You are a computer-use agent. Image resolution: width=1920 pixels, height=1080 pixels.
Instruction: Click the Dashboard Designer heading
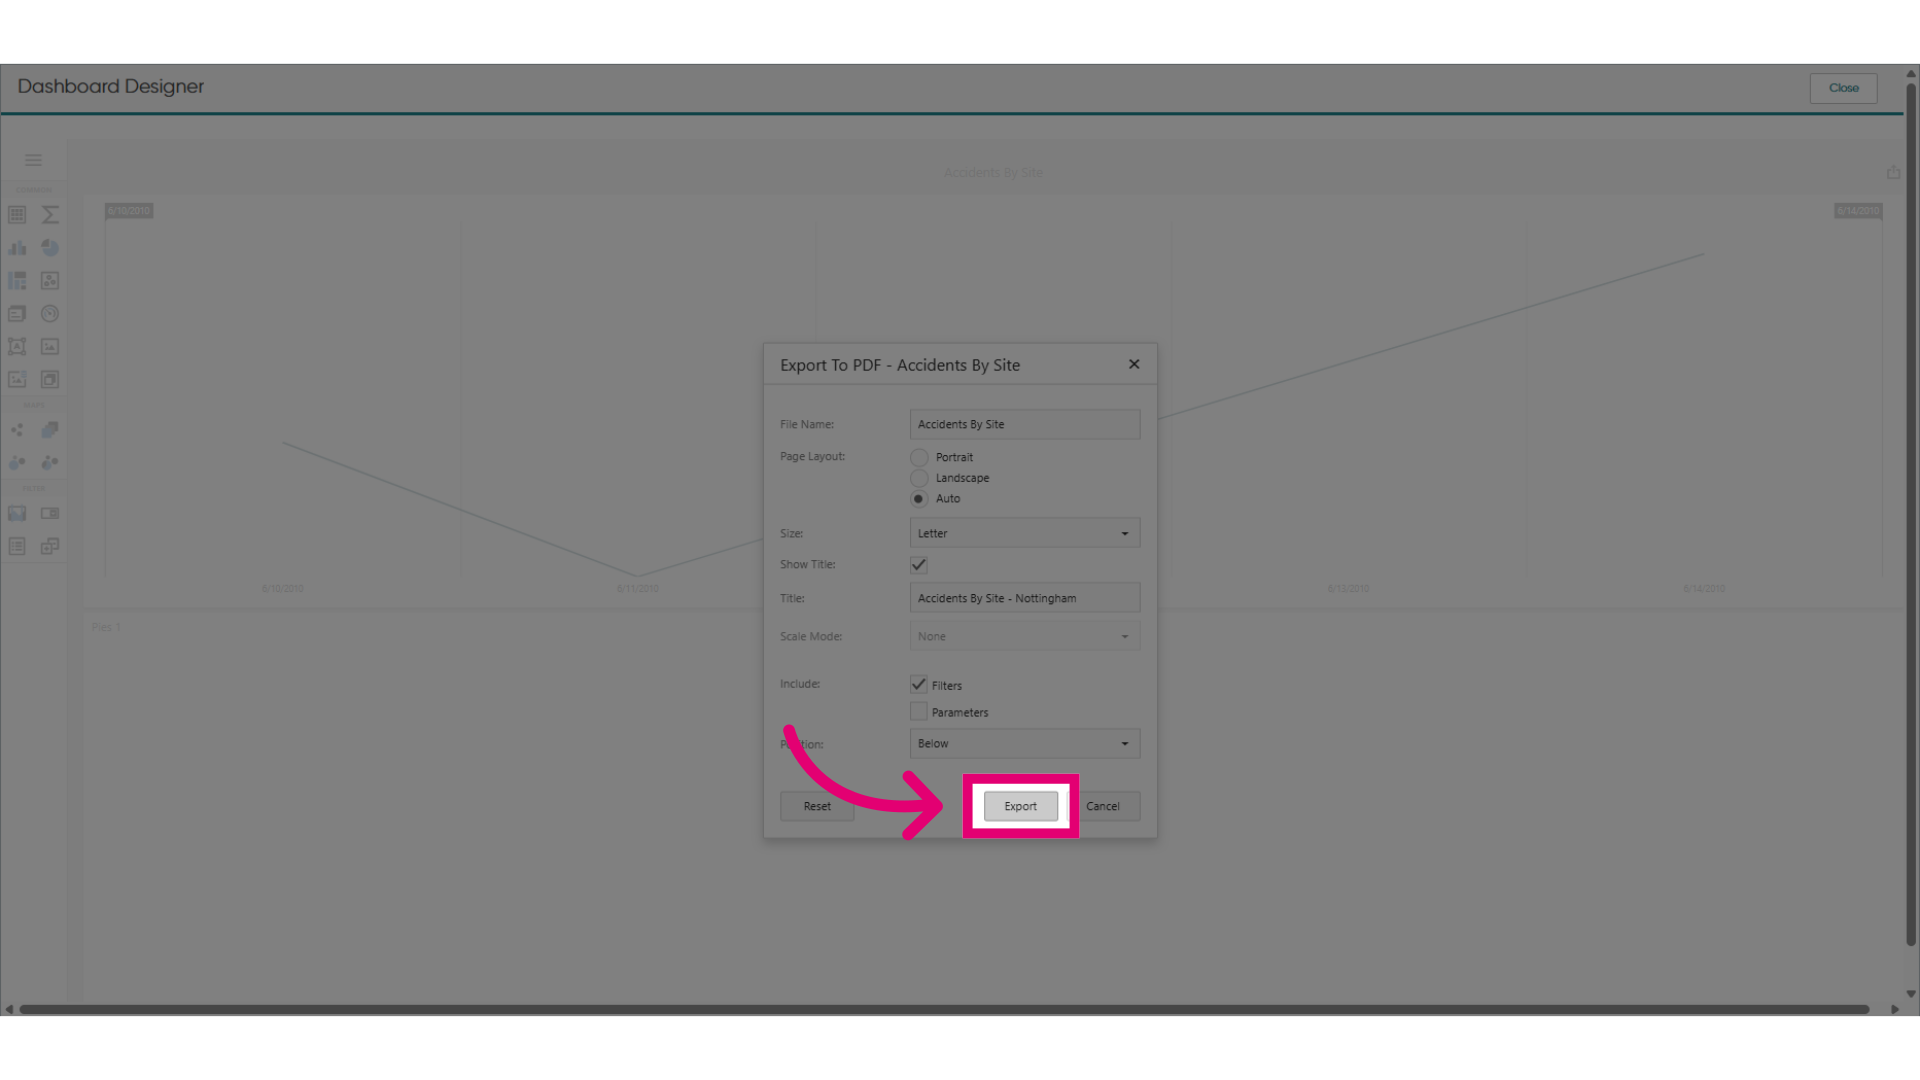(111, 87)
